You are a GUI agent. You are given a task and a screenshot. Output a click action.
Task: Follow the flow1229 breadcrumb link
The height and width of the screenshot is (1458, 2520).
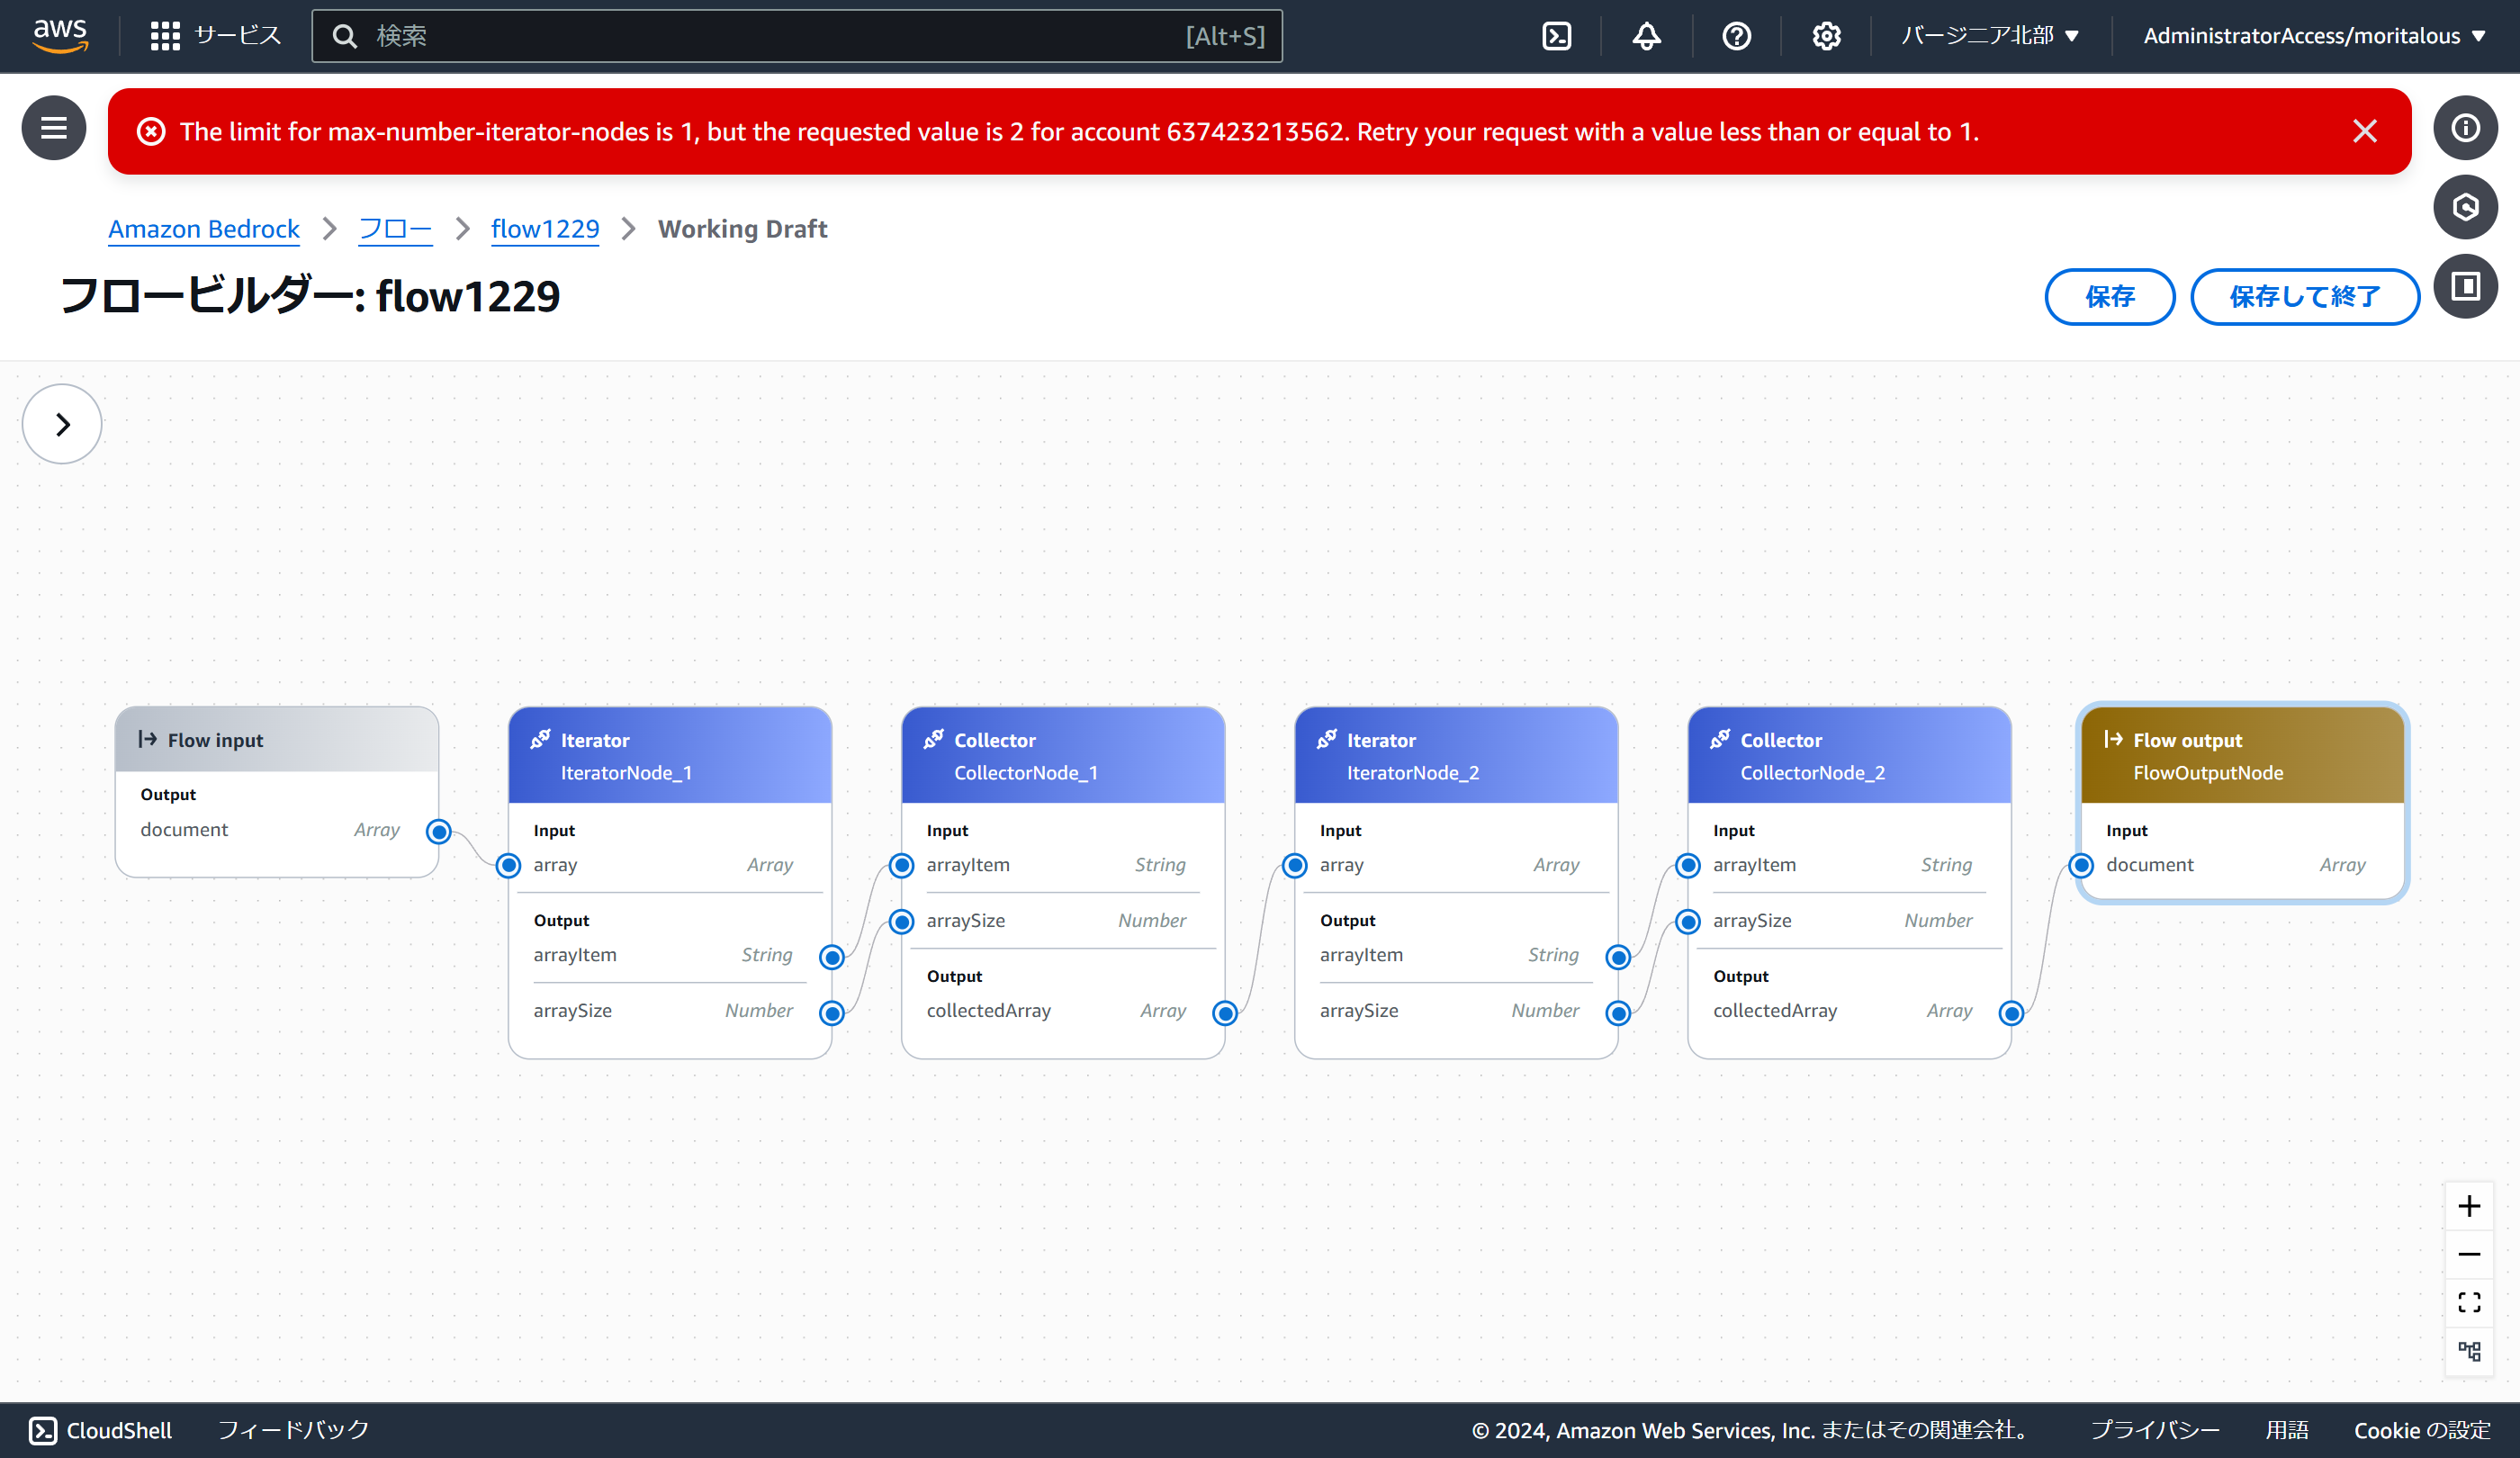[x=544, y=229]
